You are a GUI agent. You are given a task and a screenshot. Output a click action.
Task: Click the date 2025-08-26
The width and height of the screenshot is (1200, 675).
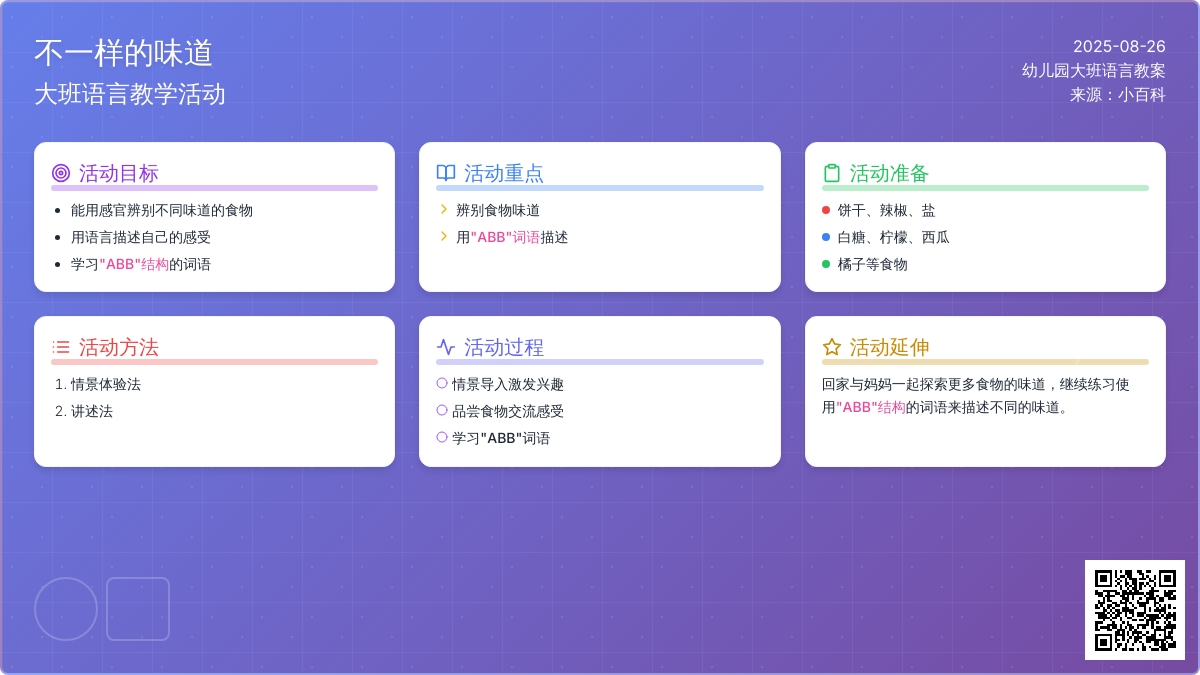coord(1119,46)
